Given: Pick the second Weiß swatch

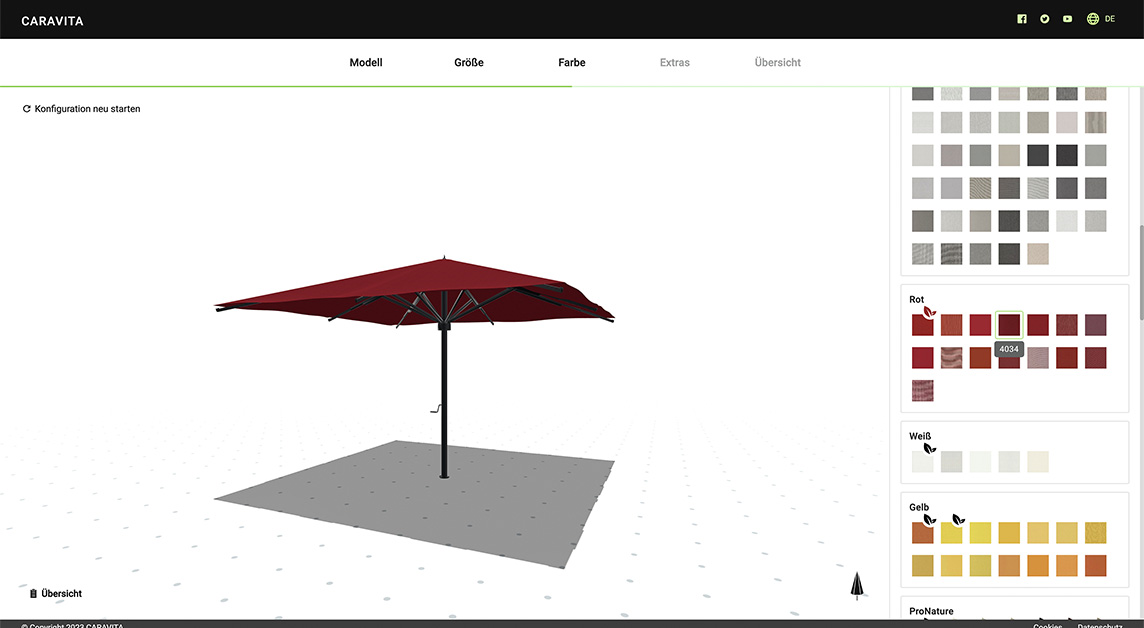Looking at the screenshot, I should 951,461.
